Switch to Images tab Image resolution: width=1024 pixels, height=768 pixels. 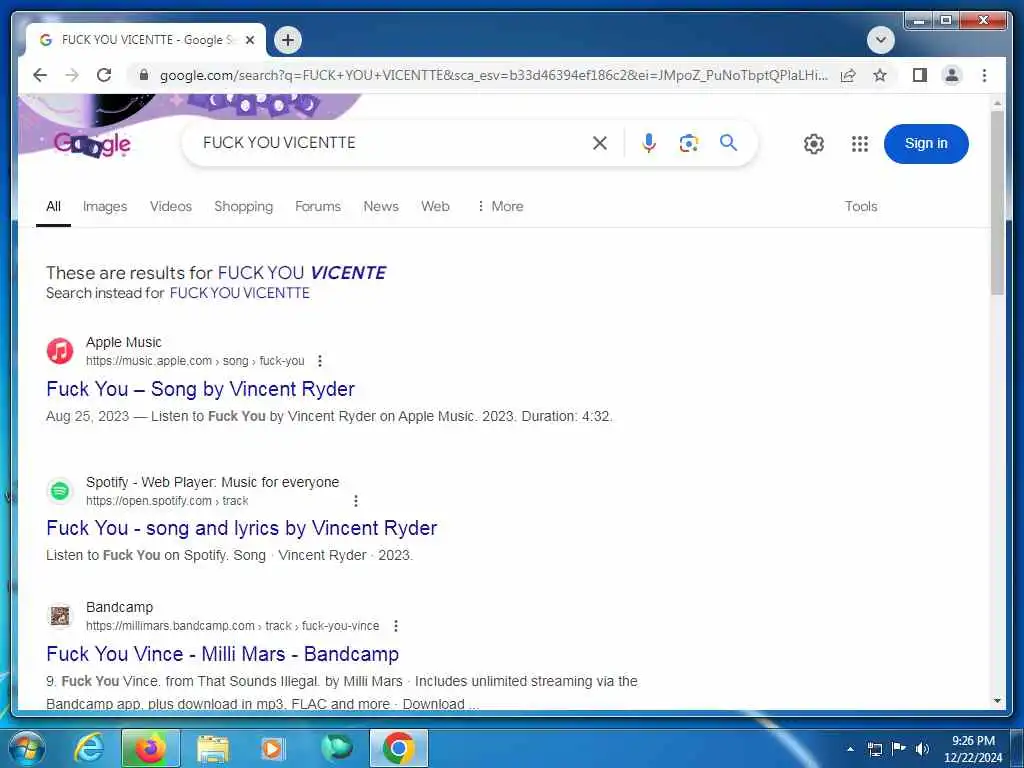click(x=105, y=206)
